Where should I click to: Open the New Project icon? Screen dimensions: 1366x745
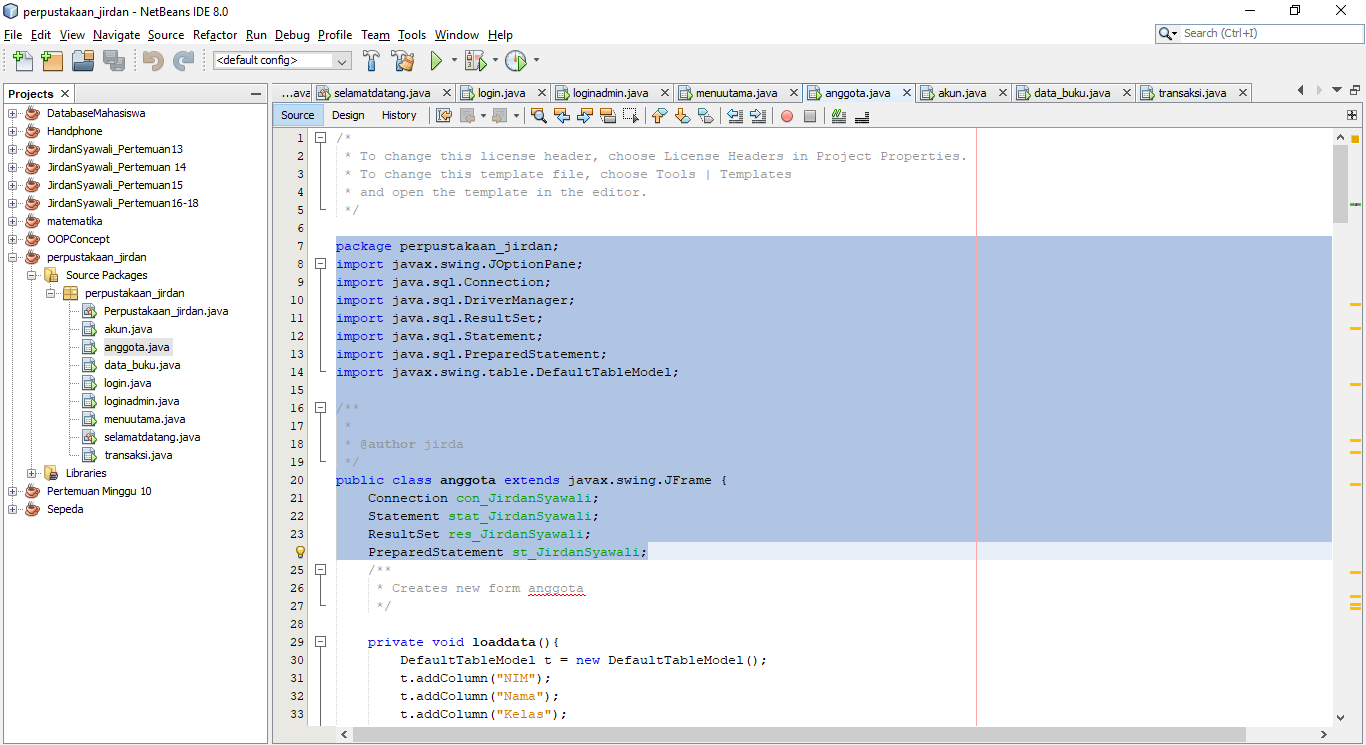click(51, 61)
